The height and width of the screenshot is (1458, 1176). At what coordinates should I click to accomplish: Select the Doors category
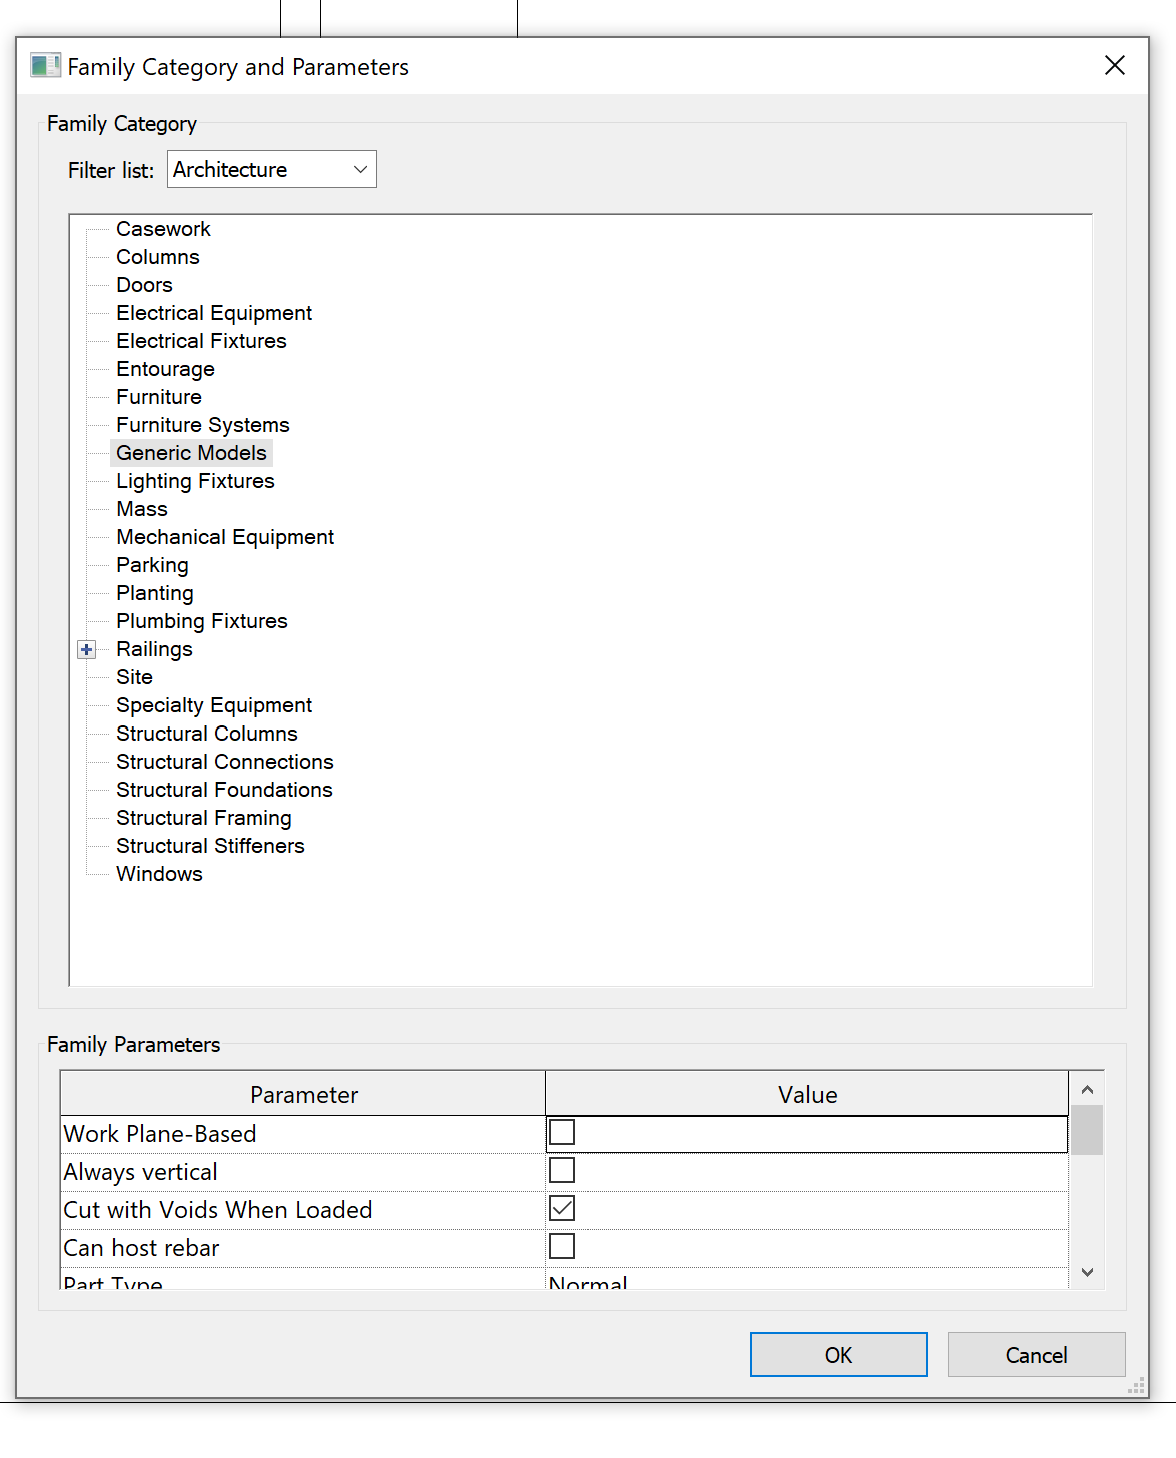point(144,284)
